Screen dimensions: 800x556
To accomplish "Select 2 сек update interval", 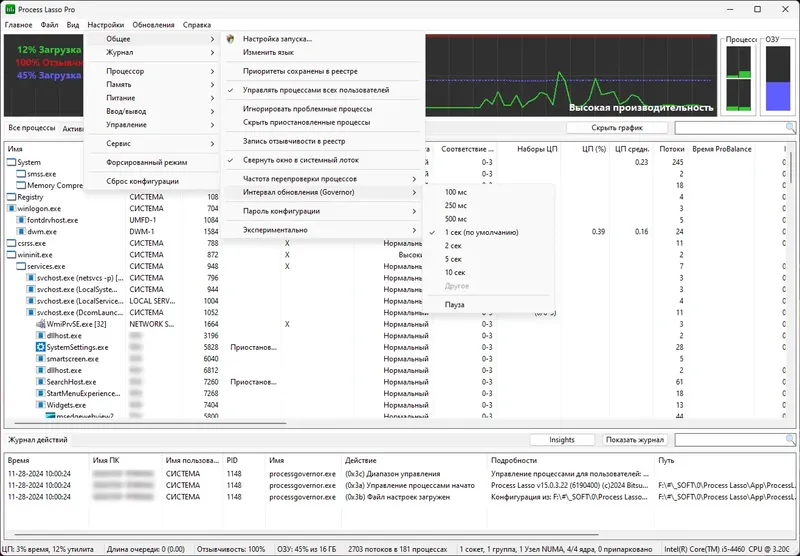I will [x=488, y=245].
